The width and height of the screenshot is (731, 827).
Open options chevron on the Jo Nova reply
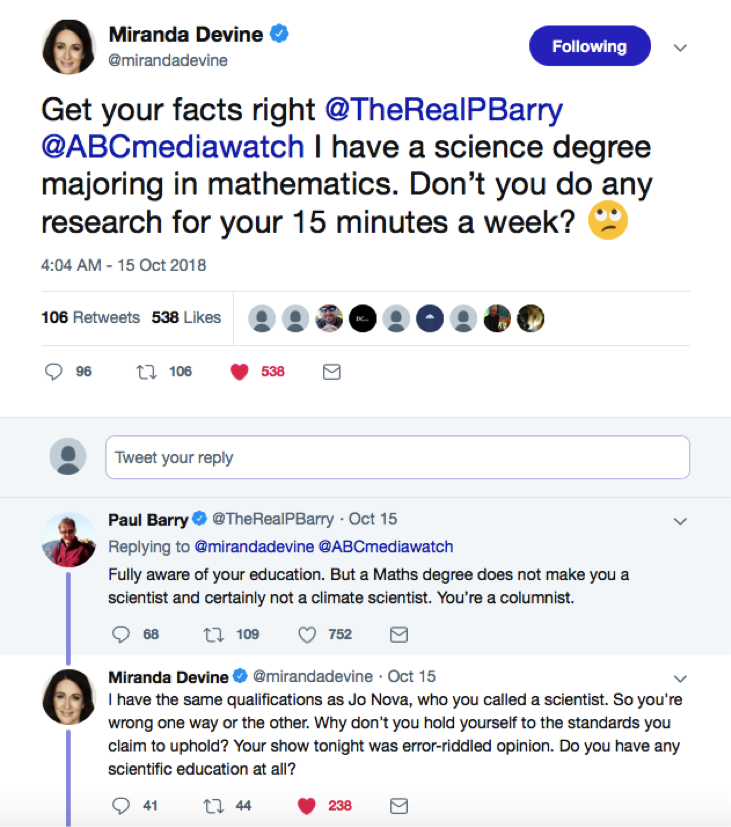coord(680,678)
